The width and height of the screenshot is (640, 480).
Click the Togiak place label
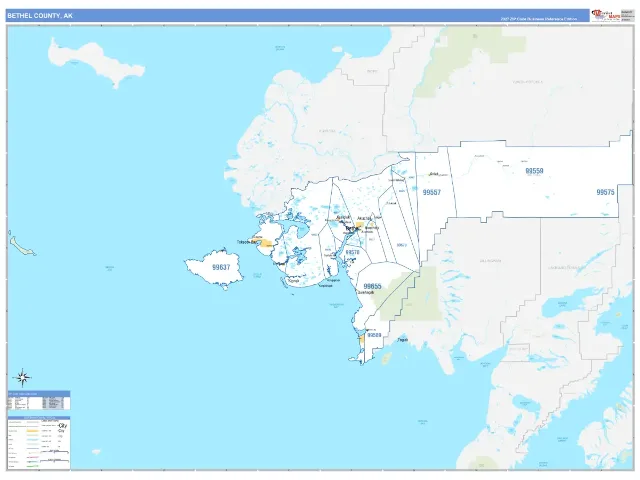pos(402,340)
